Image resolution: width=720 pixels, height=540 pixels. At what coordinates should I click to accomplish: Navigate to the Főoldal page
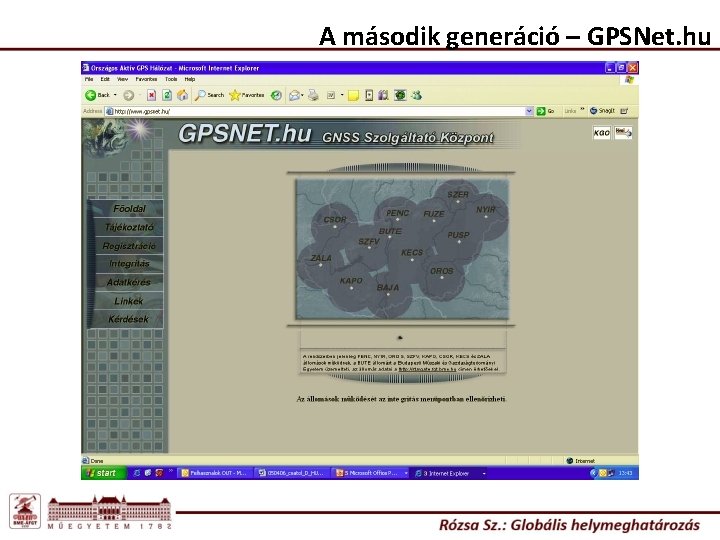pyautogui.click(x=129, y=209)
